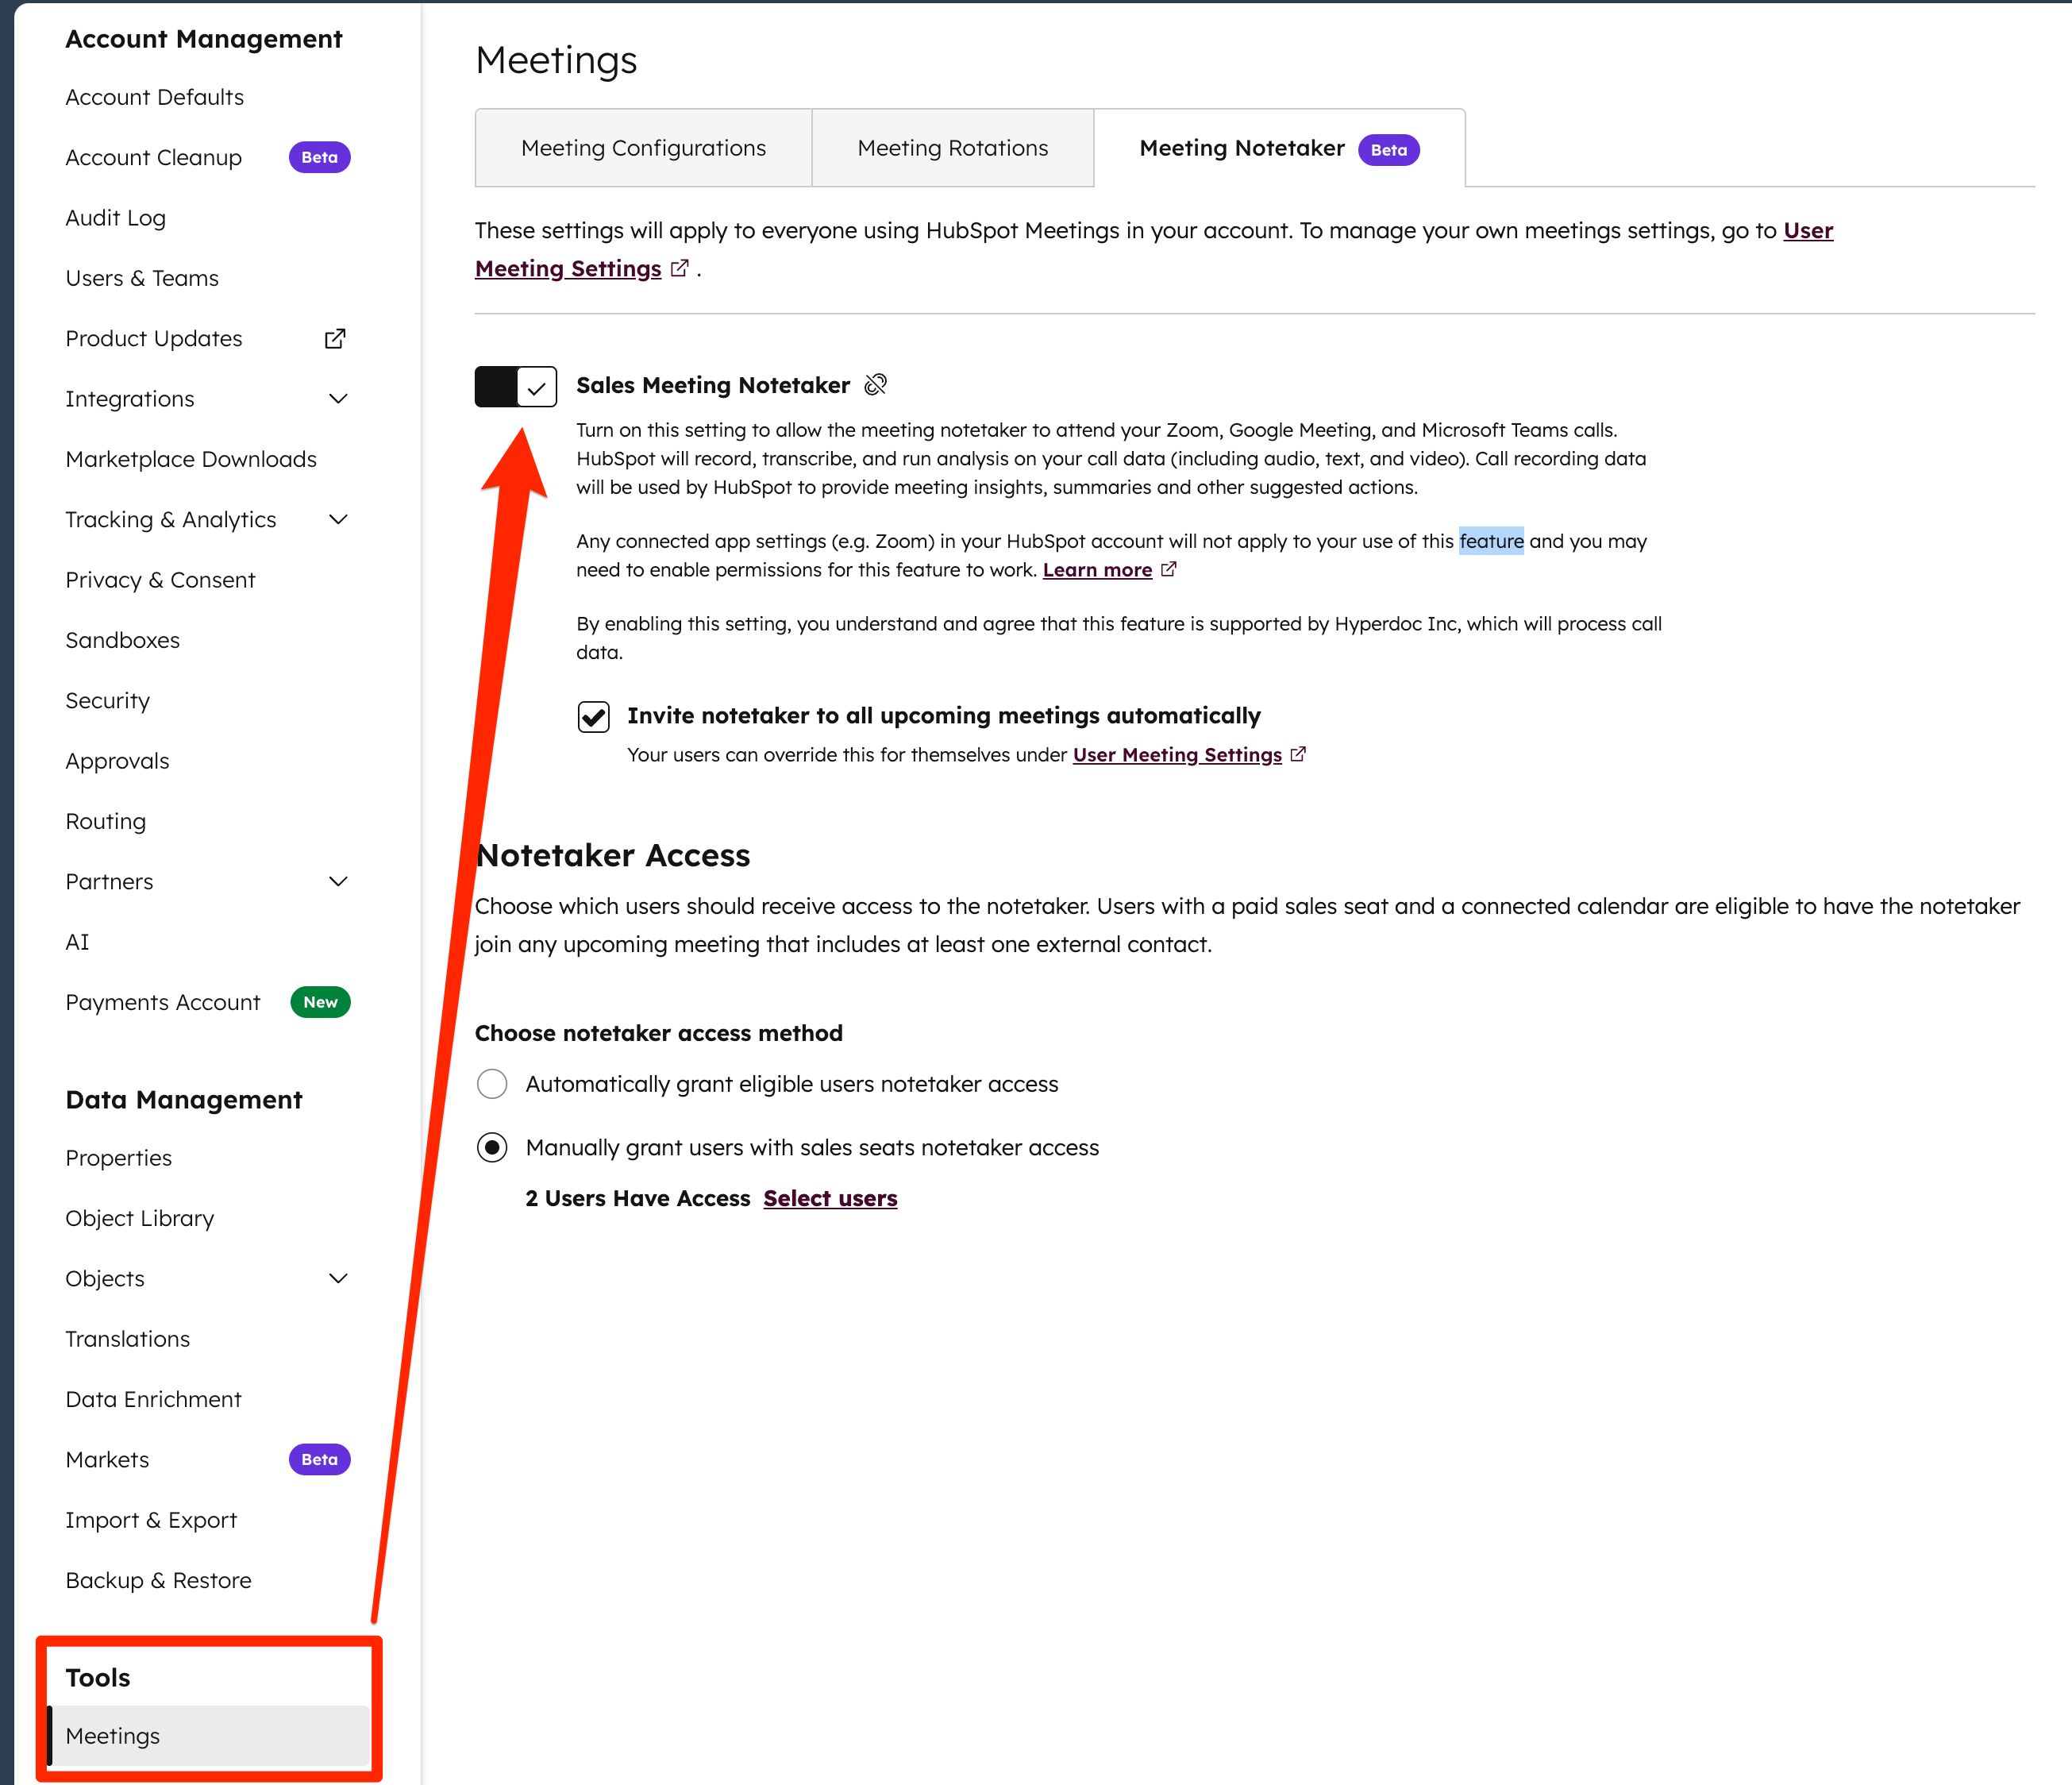The width and height of the screenshot is (2072, 1785).
Task: Click the New badge on Payments Account
Action: click(320, 1002)
